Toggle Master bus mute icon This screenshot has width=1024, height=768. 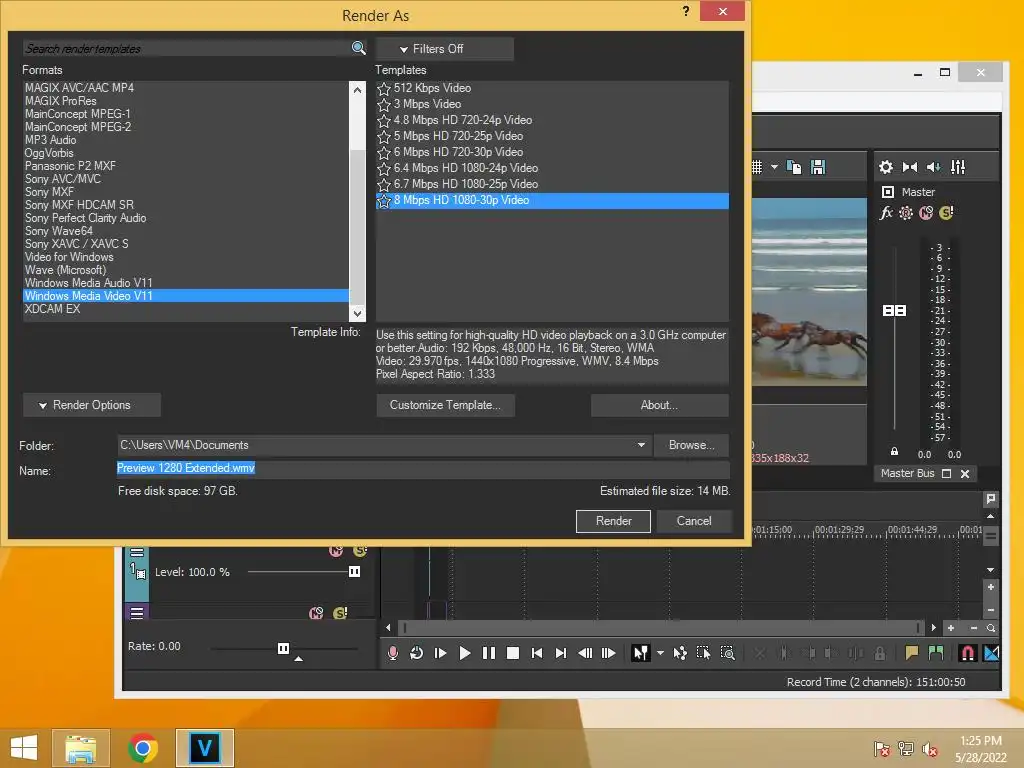click(x=926, y=213)
